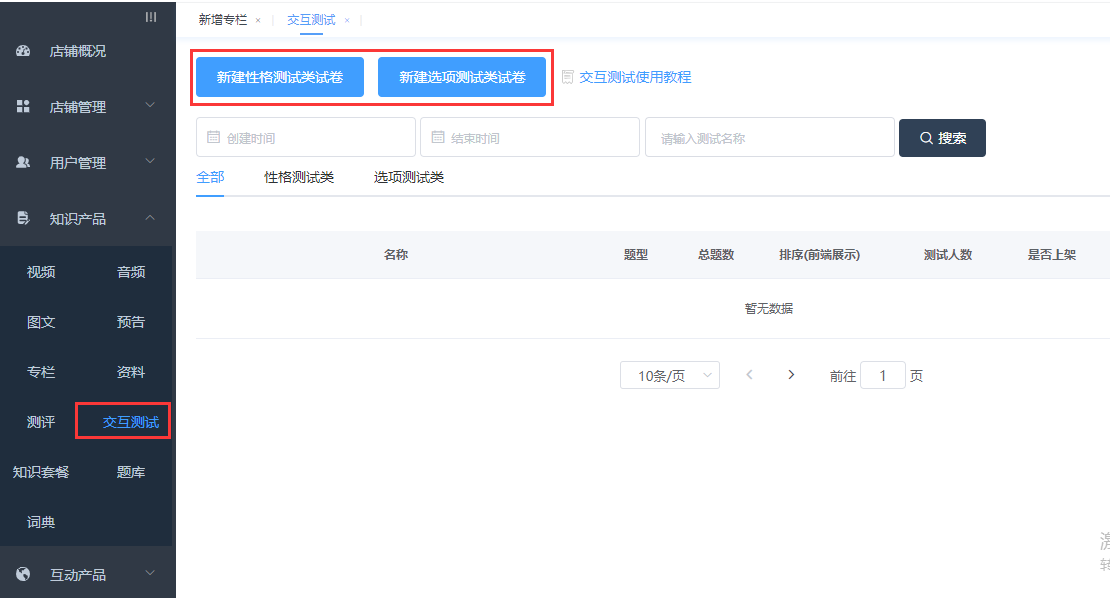Screen dimensions: 1110x598
Task: Collapse the 知识产品 menu chevron
Action: click(150, 217)
